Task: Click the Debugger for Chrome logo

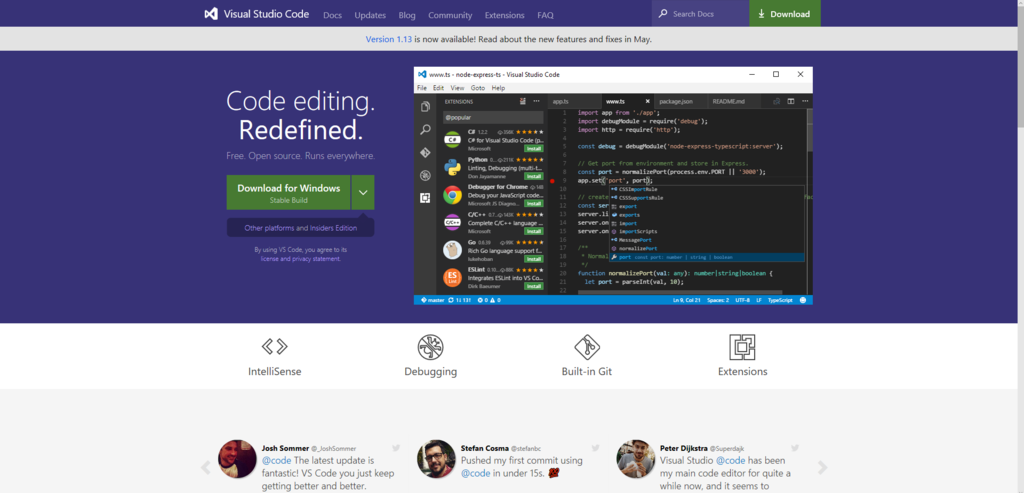Action: click(453, 195)
